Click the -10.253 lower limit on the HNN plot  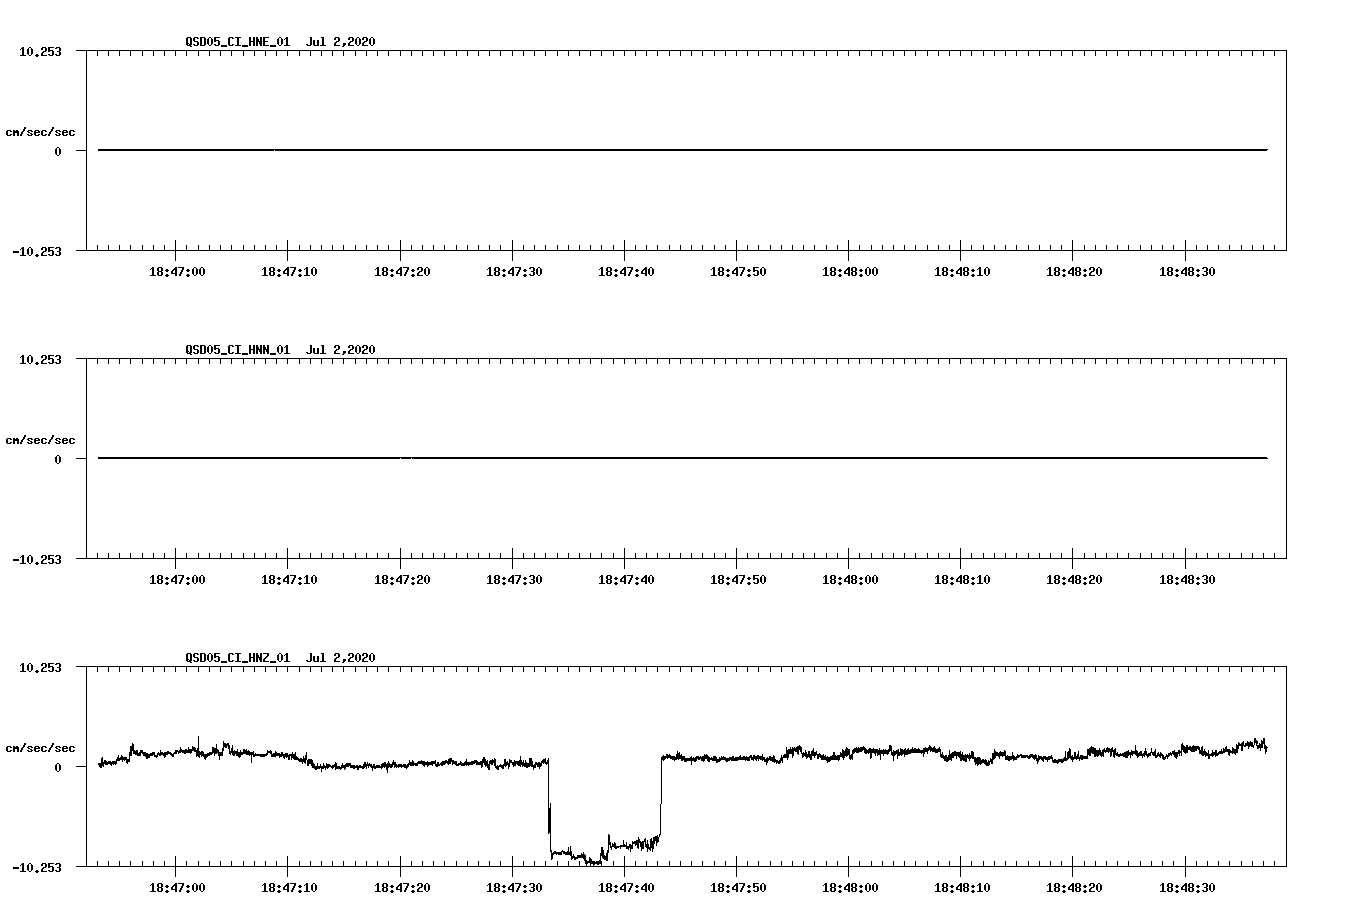pos(37,560)
